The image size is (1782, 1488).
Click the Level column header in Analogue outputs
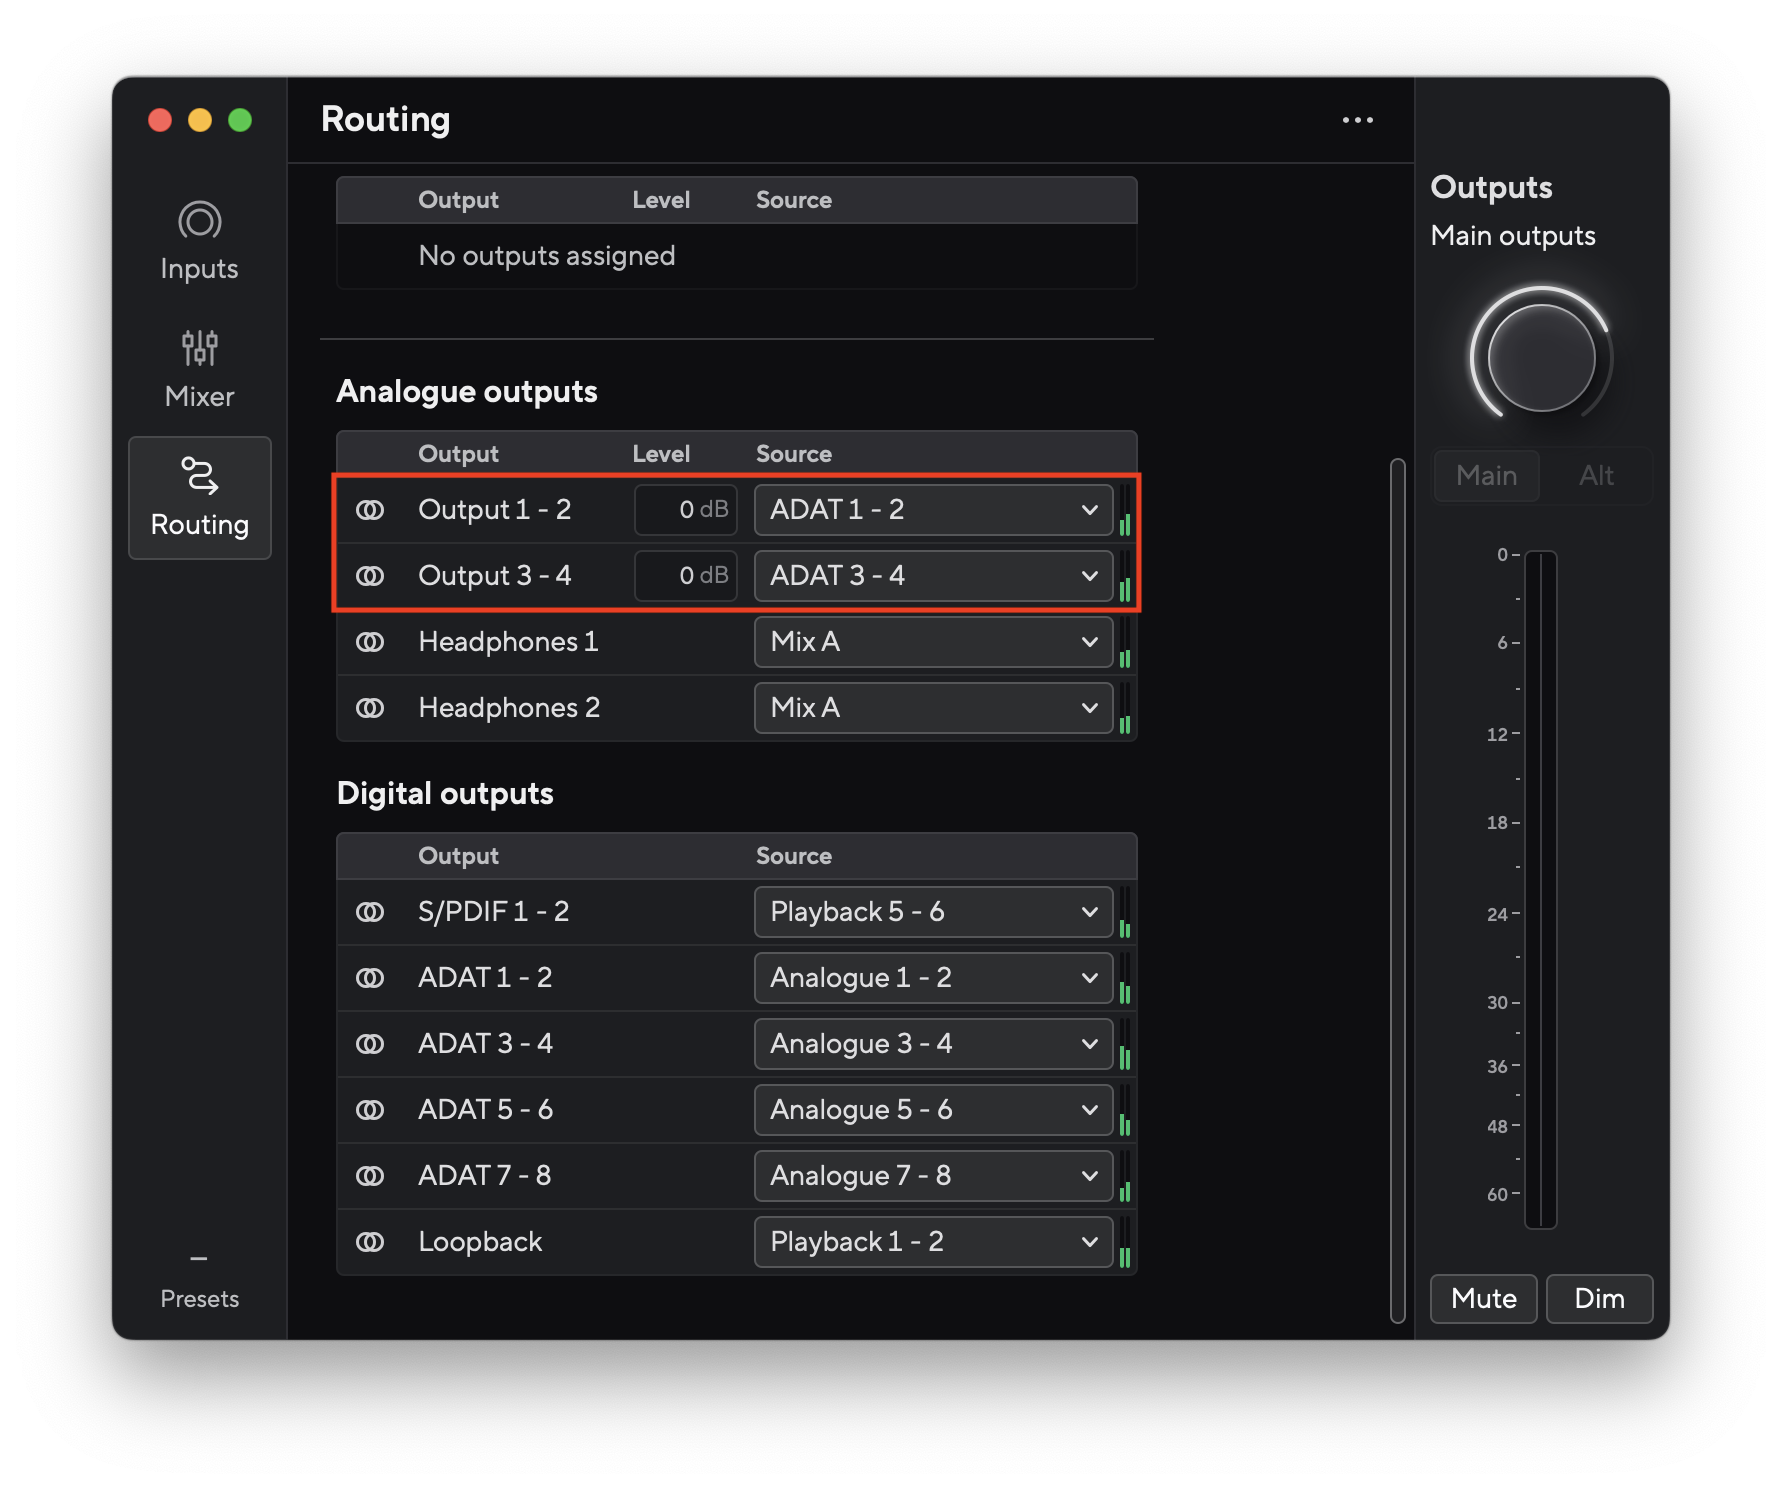click(661, 454)
